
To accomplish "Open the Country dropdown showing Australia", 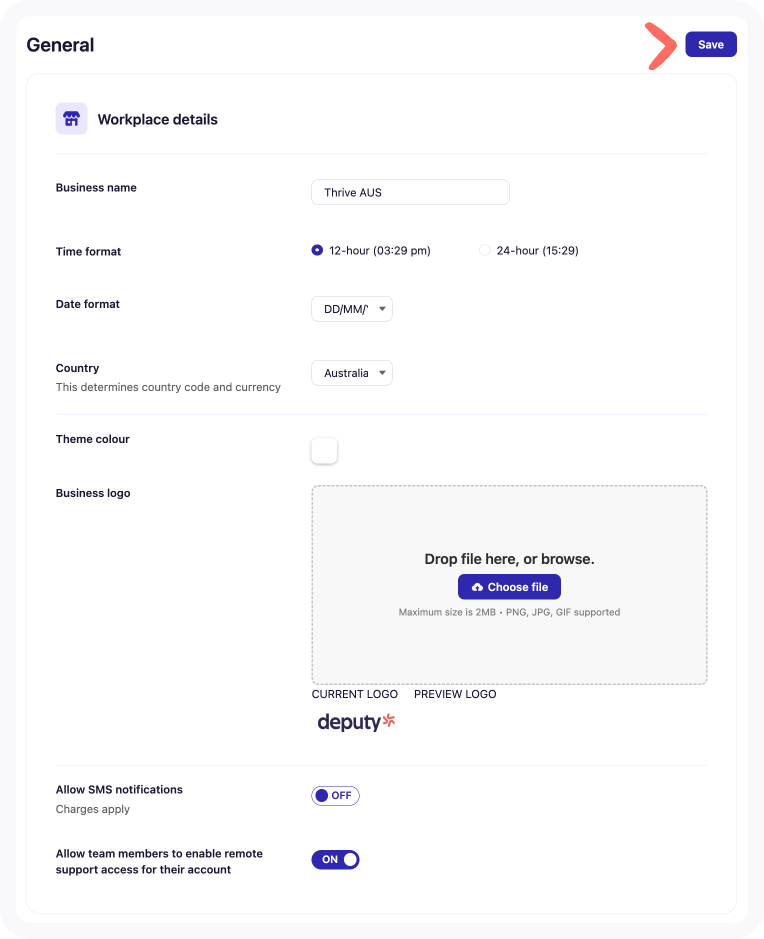I will tap(352, 372).
